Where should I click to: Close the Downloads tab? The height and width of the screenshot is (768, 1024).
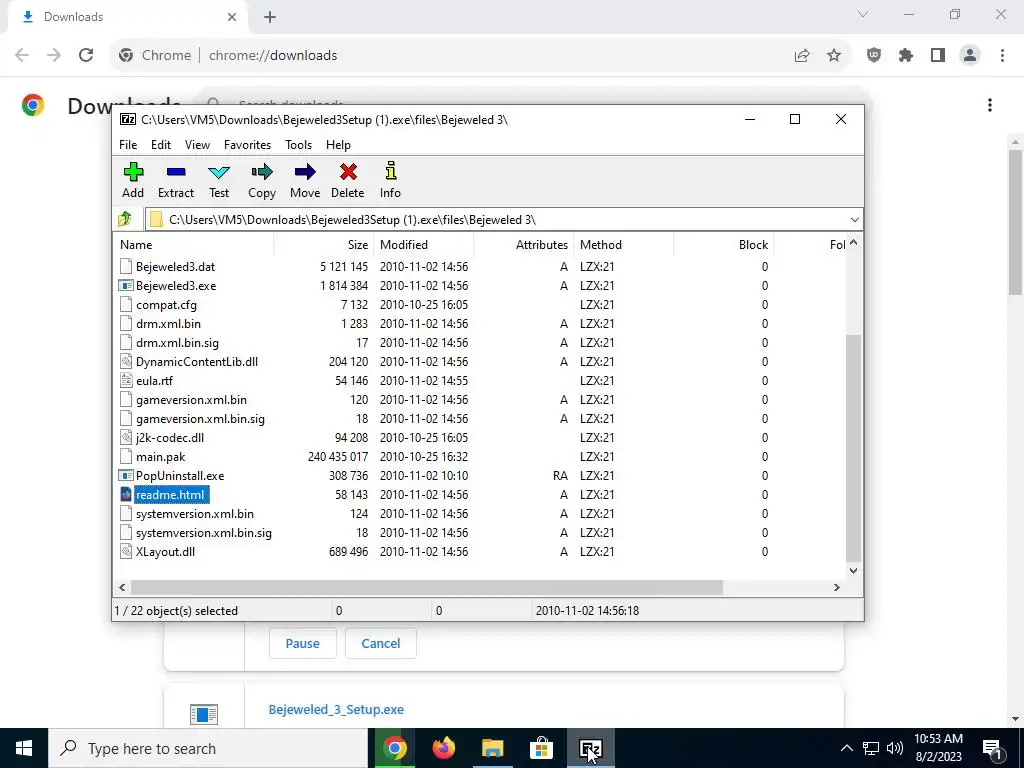[232, 17]
